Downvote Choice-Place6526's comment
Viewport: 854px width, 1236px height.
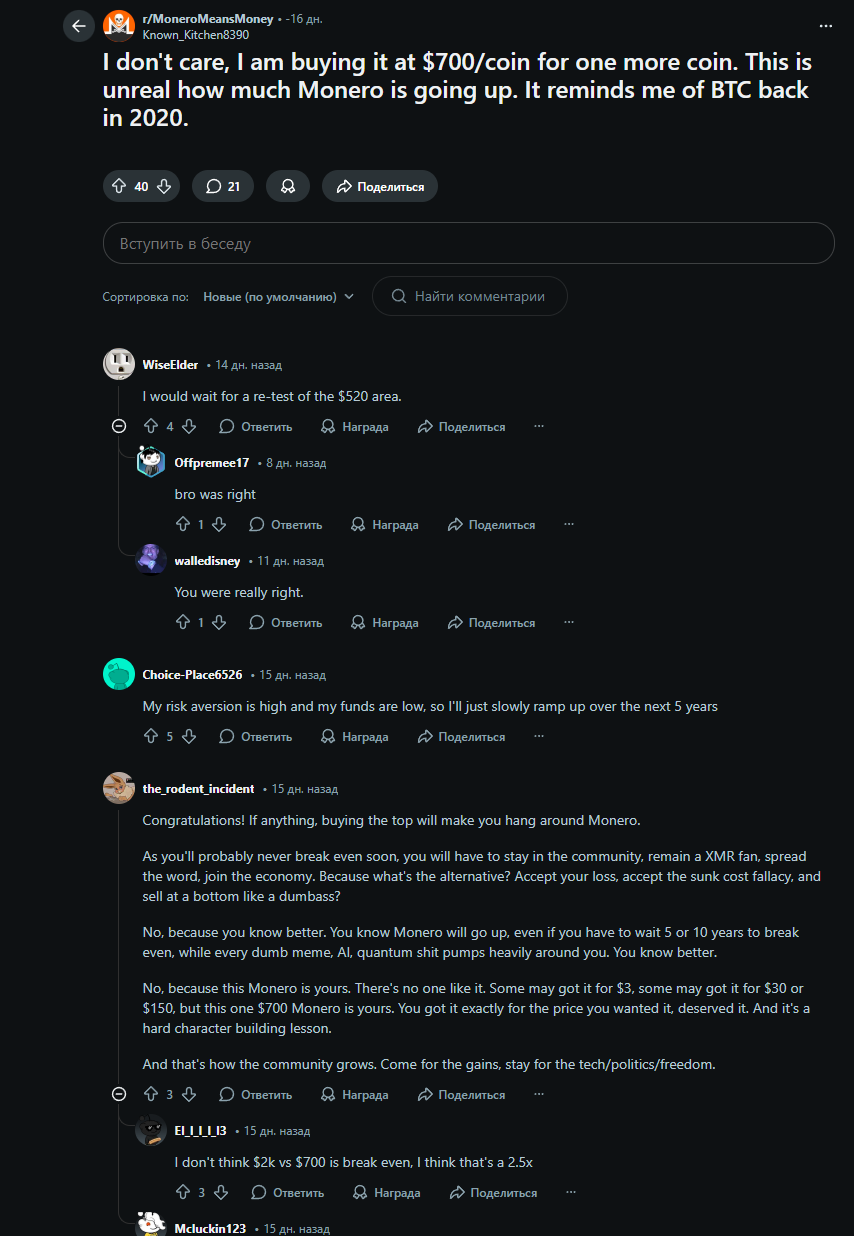click(189, 737)
